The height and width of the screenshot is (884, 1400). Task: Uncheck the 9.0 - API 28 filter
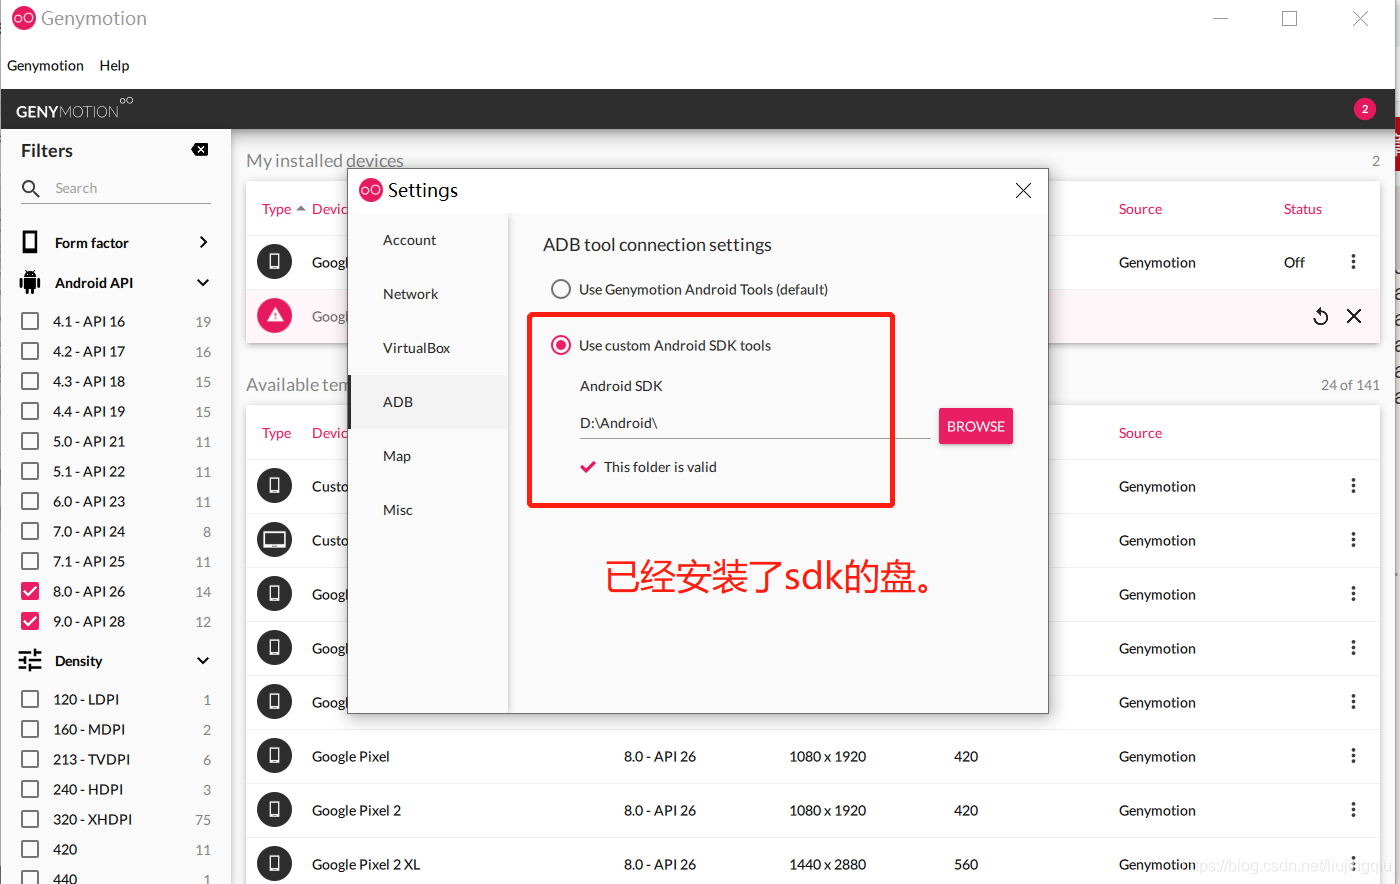30,621
